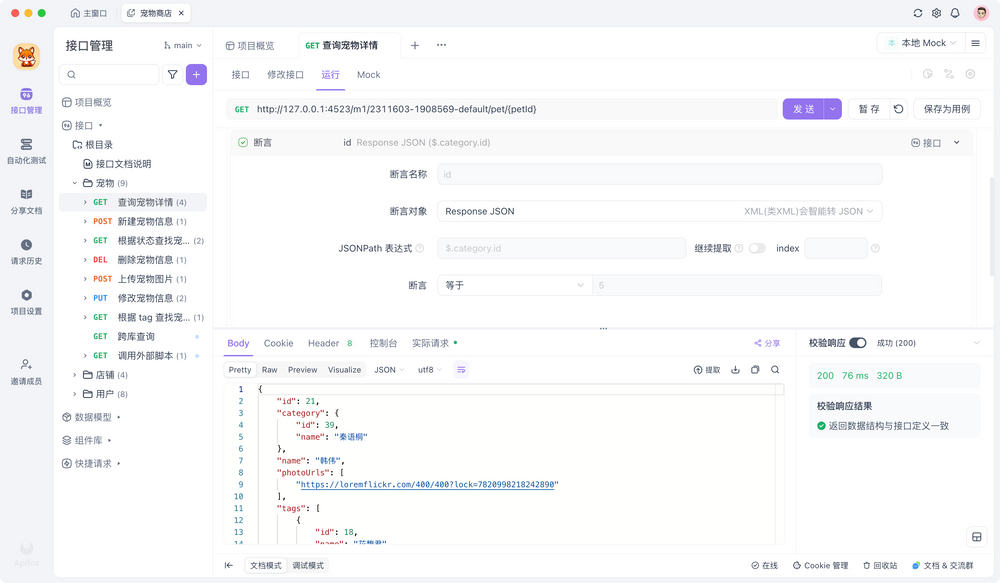The width and height of the screenshot is (1000, 583).
Task: Copy the response body content
Action: 755,370
